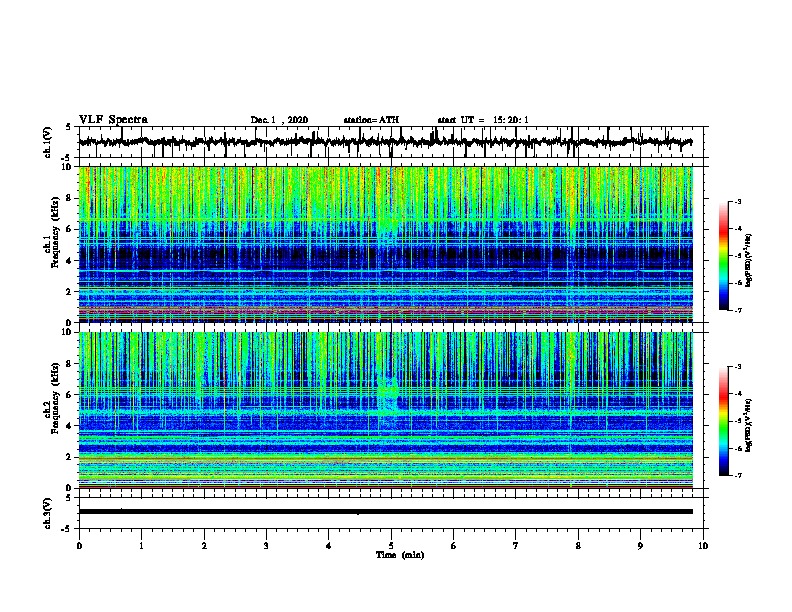The height and width of the screenshot is (612, 792).
Task: Click the "ch.1(V)" waveform axis label
Action: tap(48, 142)
